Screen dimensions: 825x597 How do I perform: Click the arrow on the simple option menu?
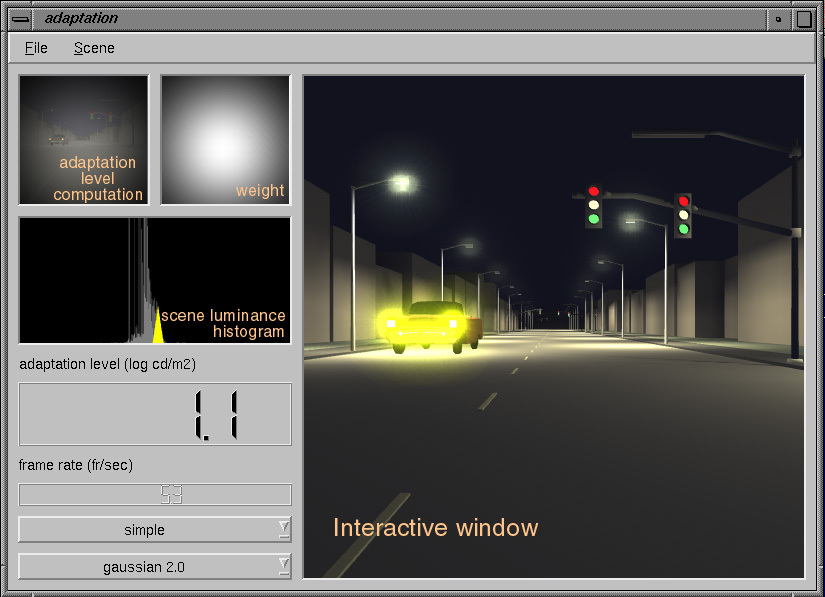pyautogui.click(x=283, y=529)
